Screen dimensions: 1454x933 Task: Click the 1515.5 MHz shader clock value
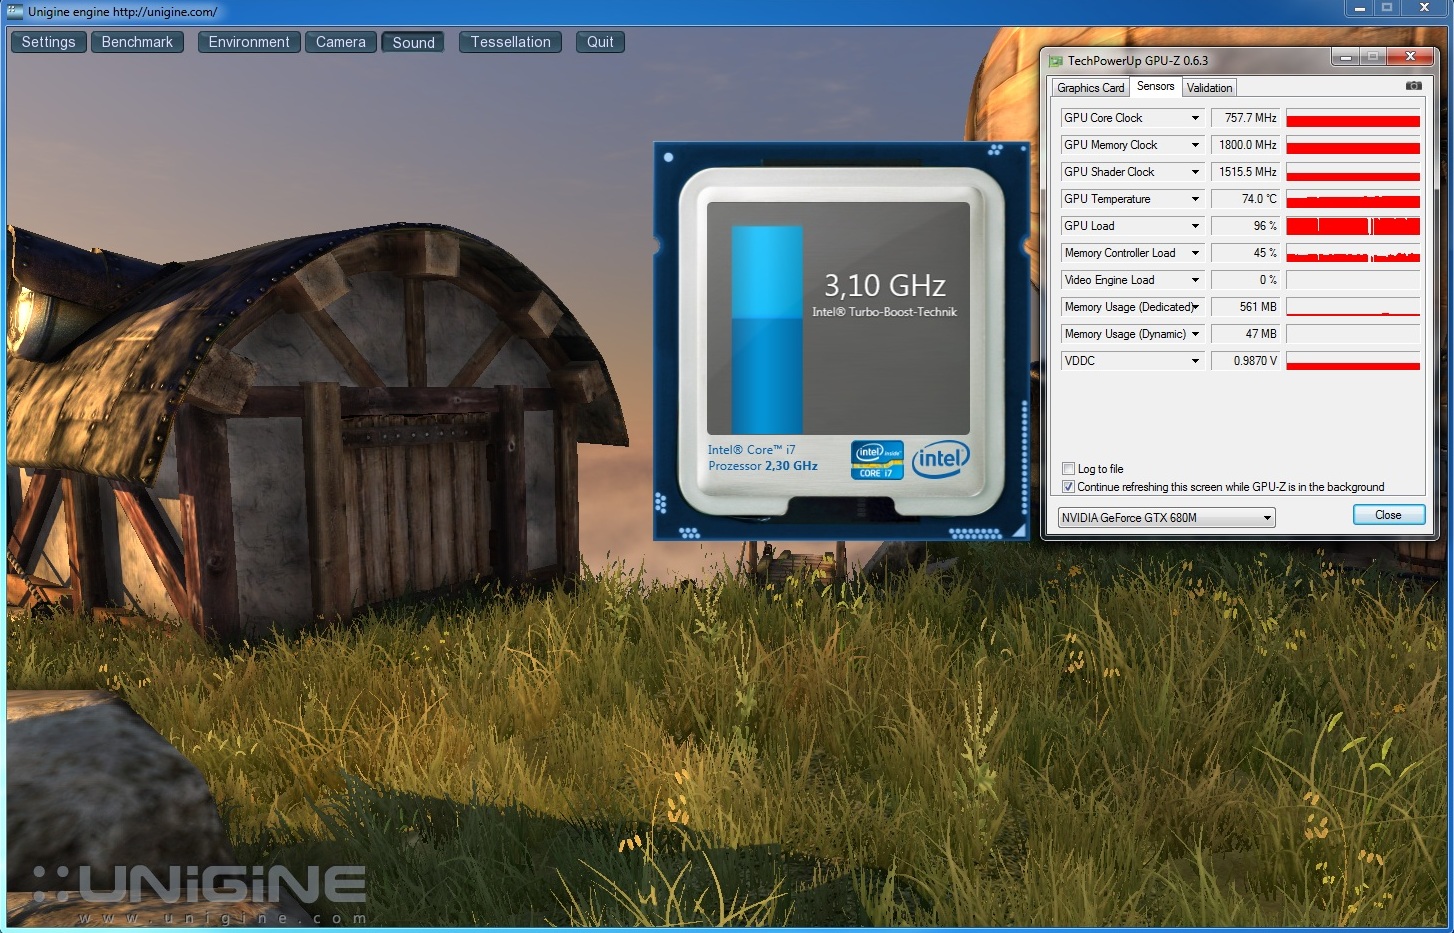click(1245, 172)
